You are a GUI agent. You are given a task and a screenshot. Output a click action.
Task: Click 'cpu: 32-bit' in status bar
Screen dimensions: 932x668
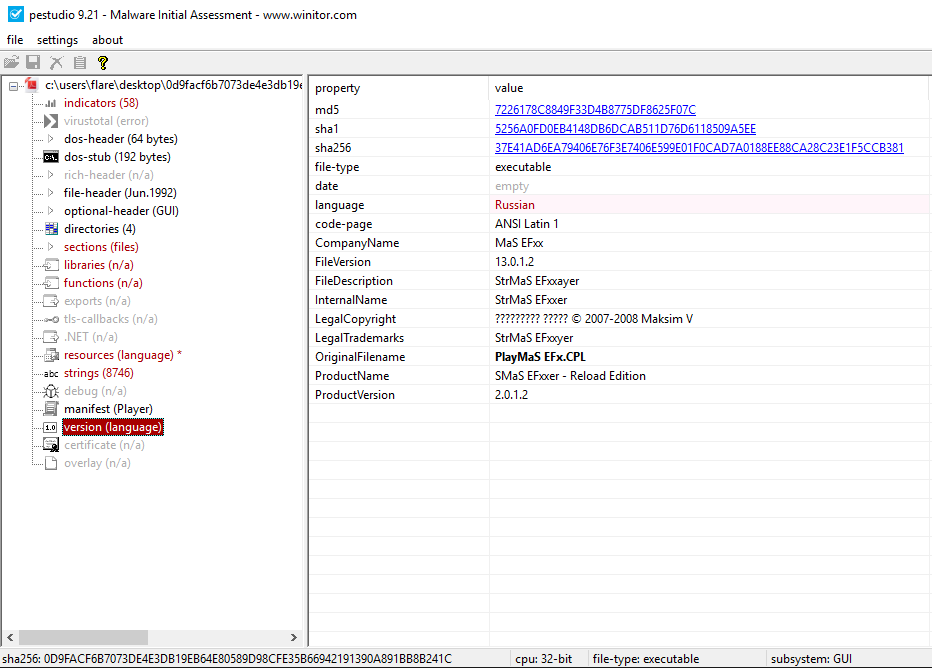[x=543, y=658]
